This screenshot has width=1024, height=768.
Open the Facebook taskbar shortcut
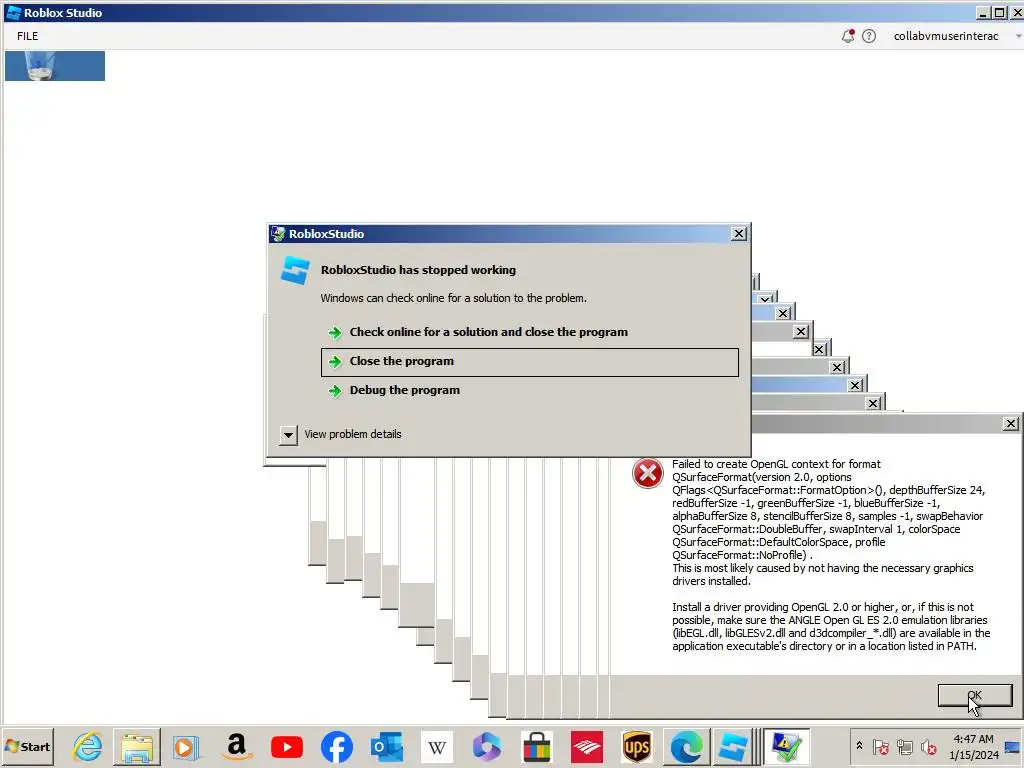(x=337, y=746)
